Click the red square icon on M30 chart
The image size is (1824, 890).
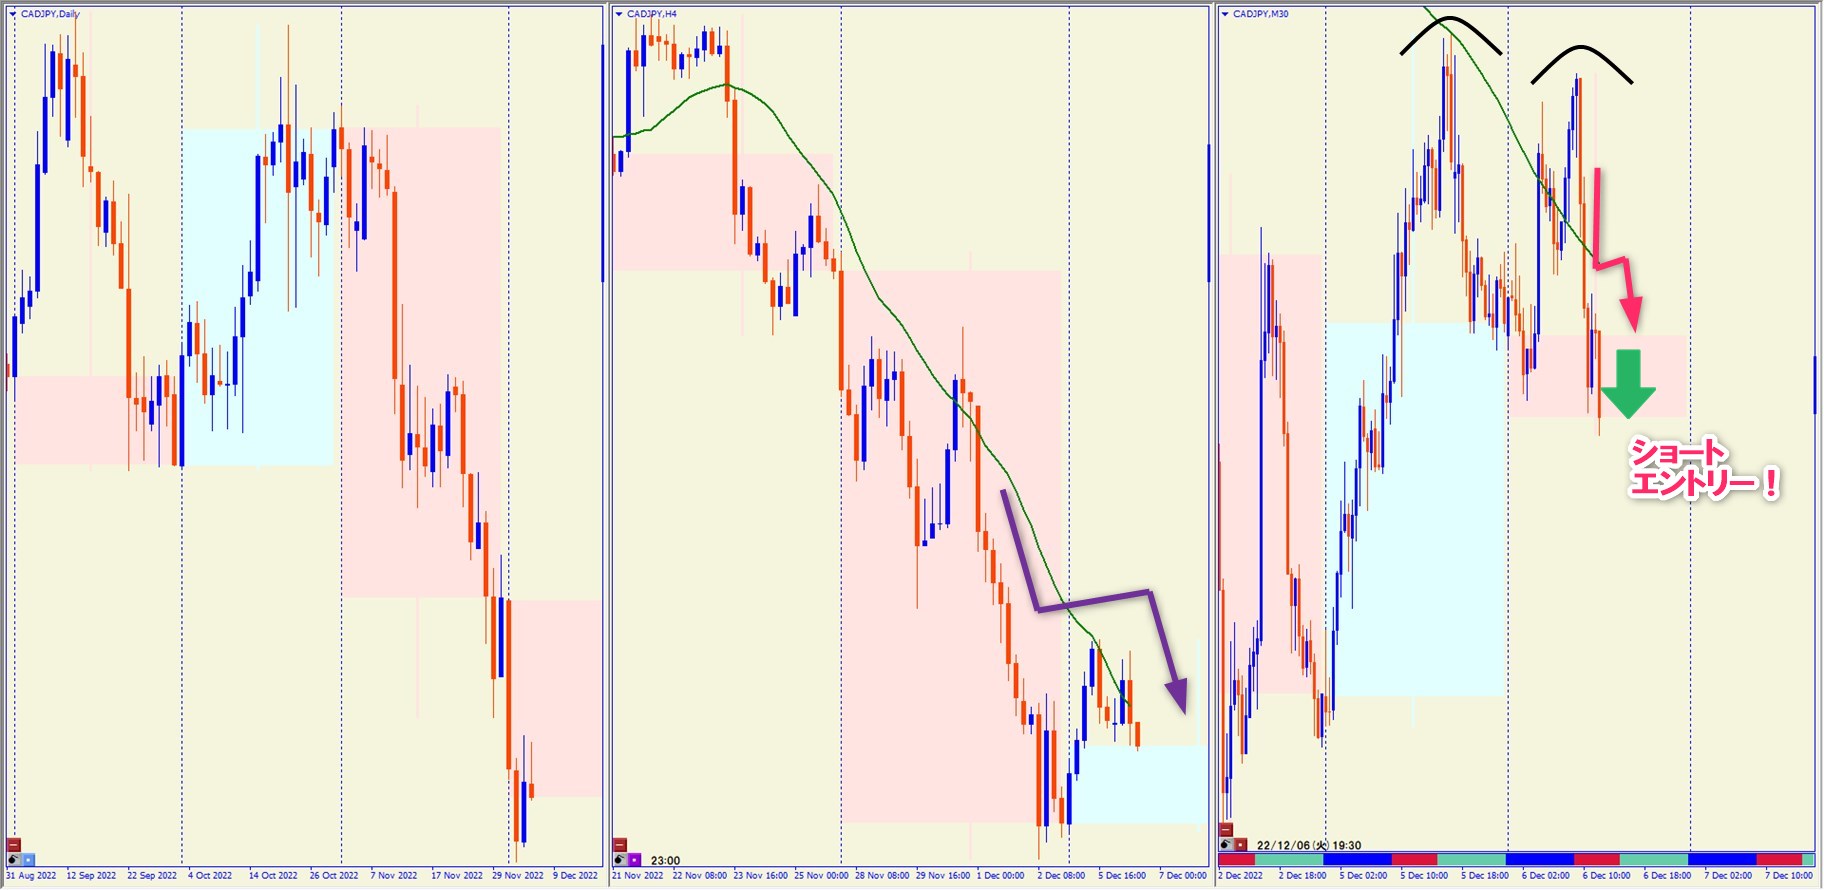(x=1241, y=845)
